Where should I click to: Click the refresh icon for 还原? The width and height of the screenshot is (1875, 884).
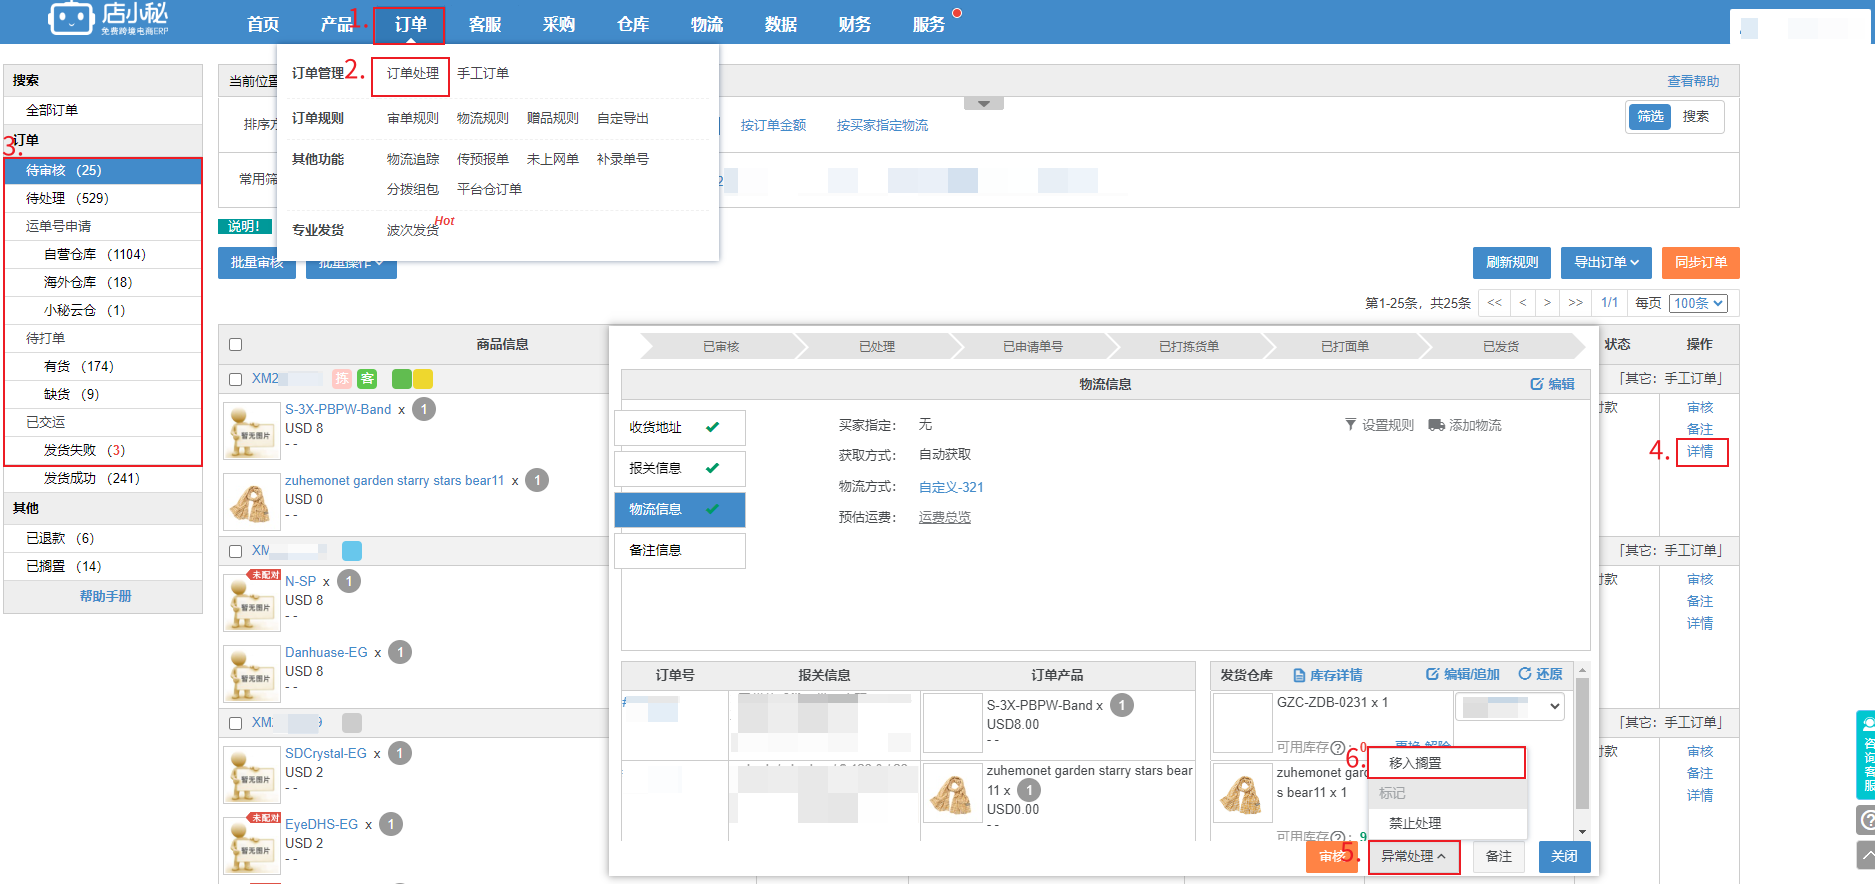coord(1525,674)
